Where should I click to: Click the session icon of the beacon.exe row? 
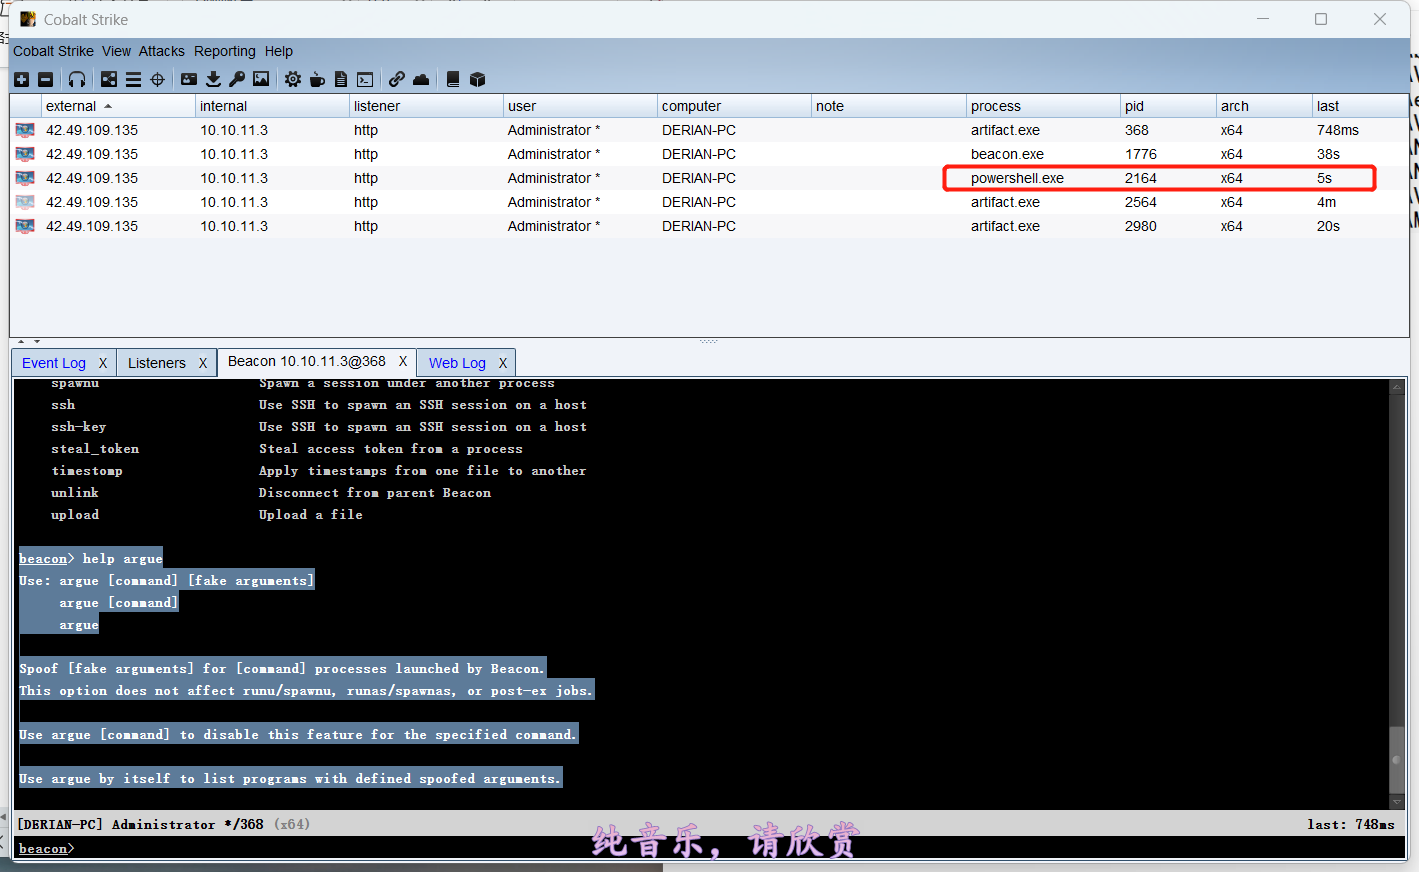(25, 154)
